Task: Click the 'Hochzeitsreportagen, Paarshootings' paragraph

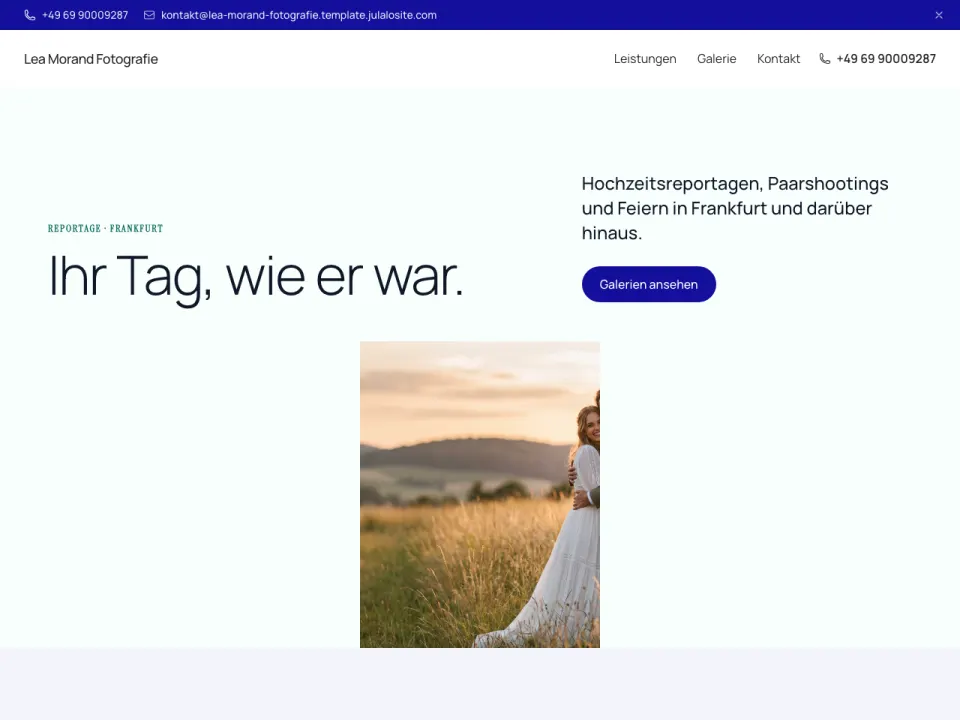Action: point(735,208)
